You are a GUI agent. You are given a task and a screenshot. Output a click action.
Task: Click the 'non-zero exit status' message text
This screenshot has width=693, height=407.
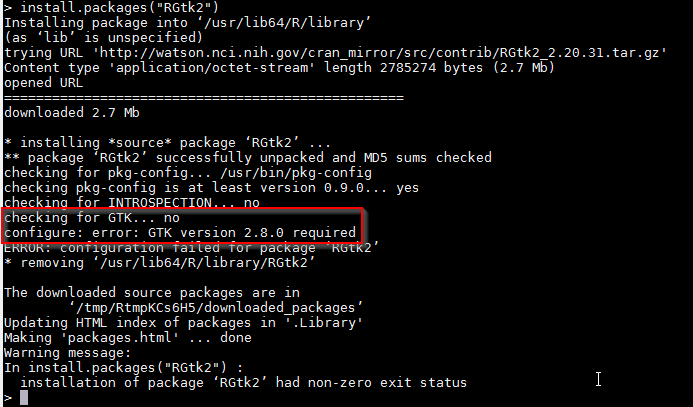point(387,382)
